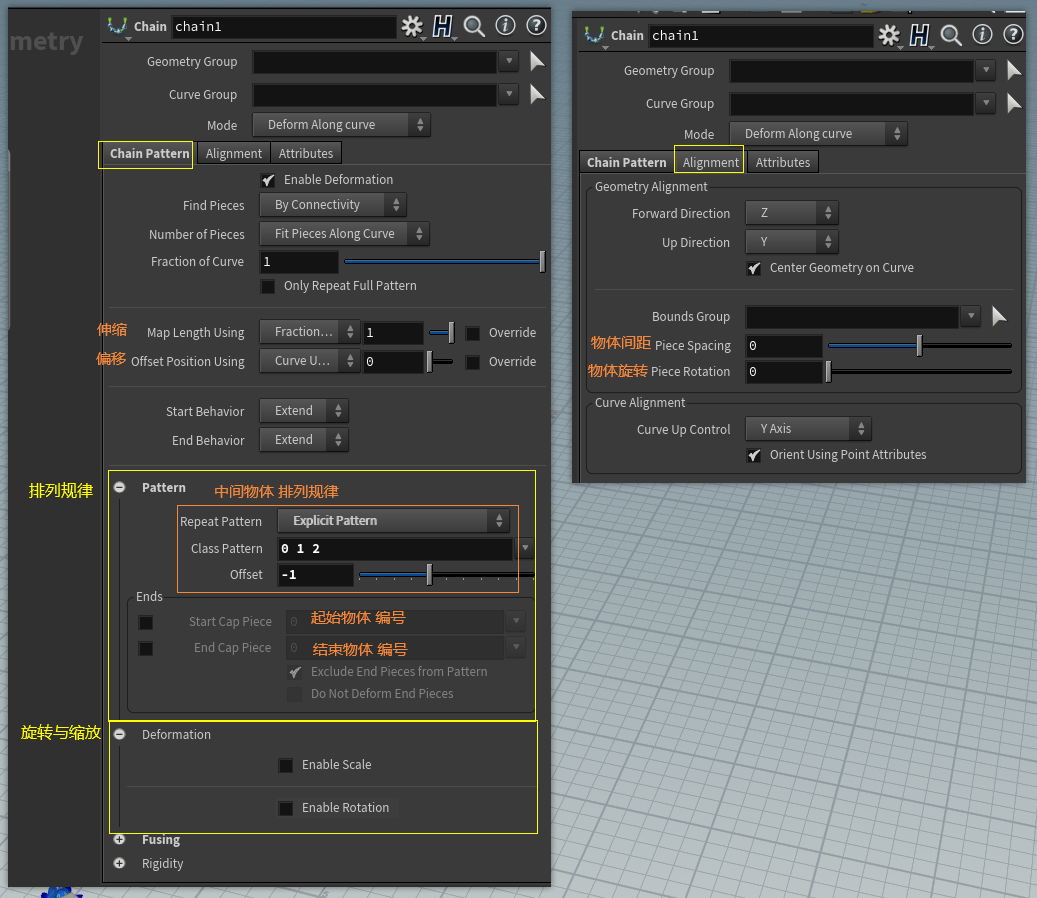This screenshot has height=898, width=1037.
Task: Select Chain Pattern tab in right panel
Action: pyautogui.click(x=626, y=162)
